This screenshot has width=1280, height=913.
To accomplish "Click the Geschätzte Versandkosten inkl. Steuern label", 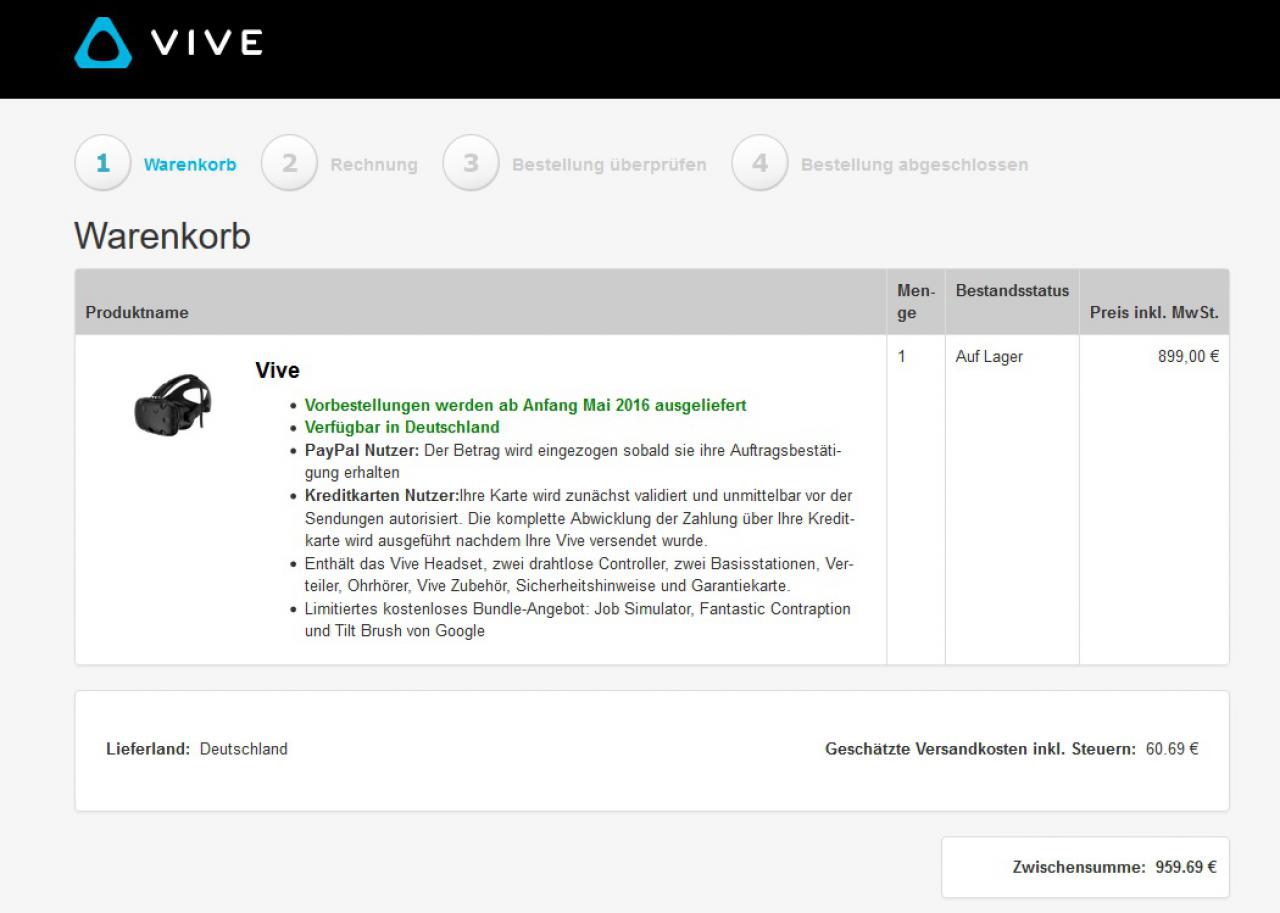I will 980,749.
